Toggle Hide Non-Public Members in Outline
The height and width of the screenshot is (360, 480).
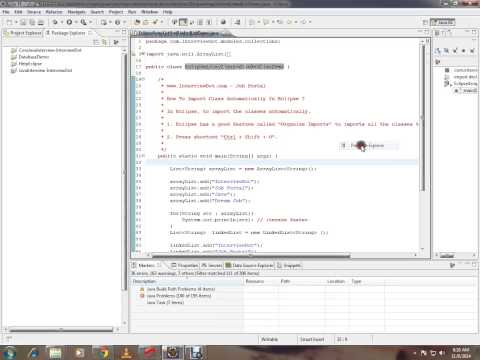click(x=464, y=51)
